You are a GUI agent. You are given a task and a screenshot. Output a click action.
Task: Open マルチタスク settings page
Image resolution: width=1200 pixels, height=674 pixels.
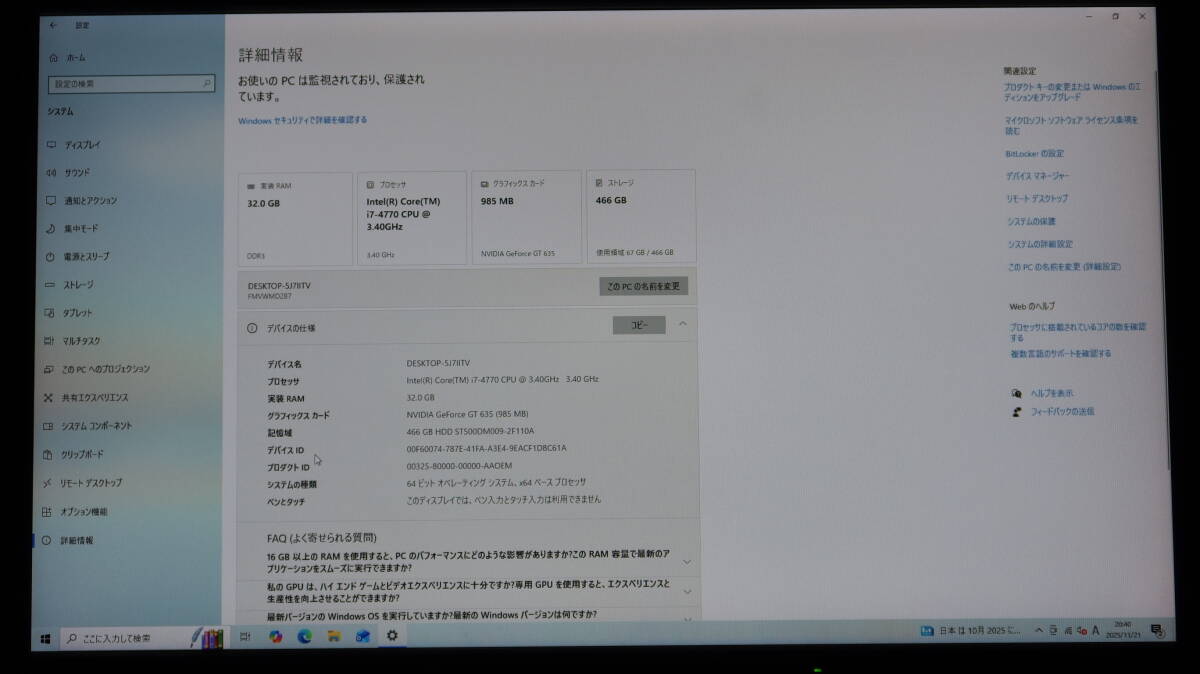73,341
